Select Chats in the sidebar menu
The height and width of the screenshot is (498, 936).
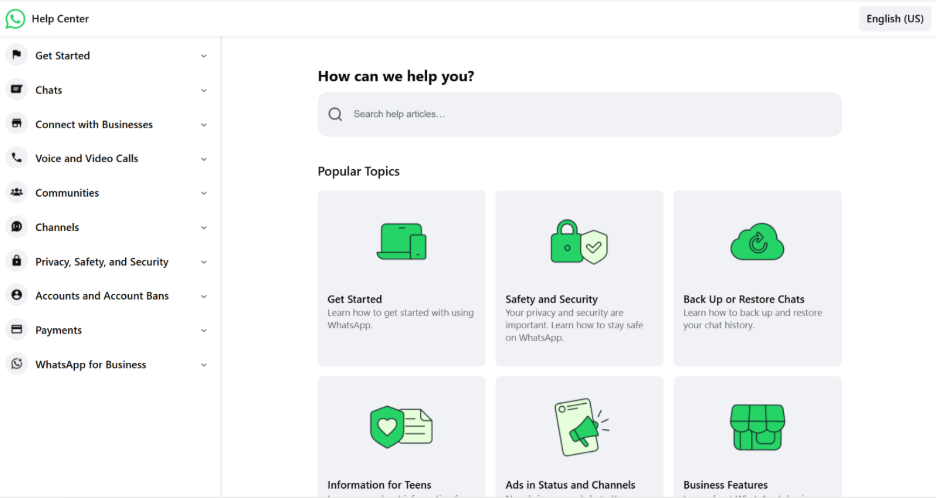(x=49, y=90)
